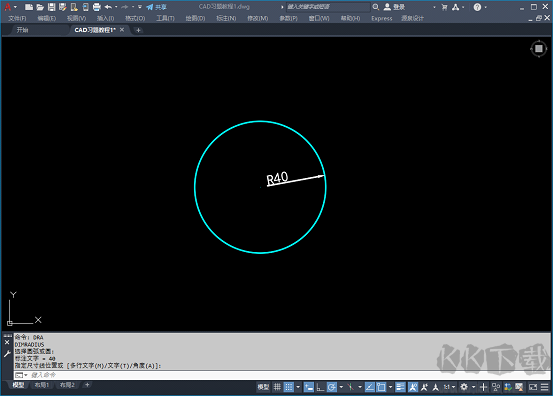This screenshot has width=553, height=396.
Task: Switch to the 布局1 layout tab
Action: click(x=42, y=385)
